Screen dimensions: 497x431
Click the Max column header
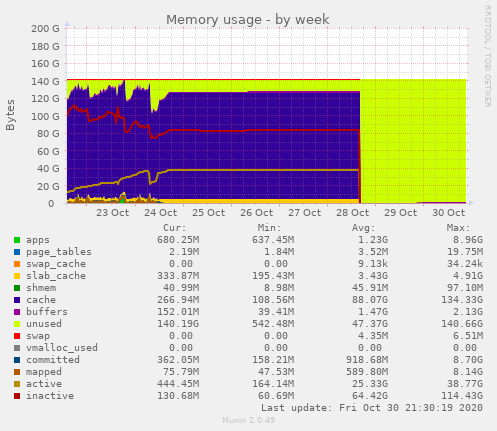458,228
